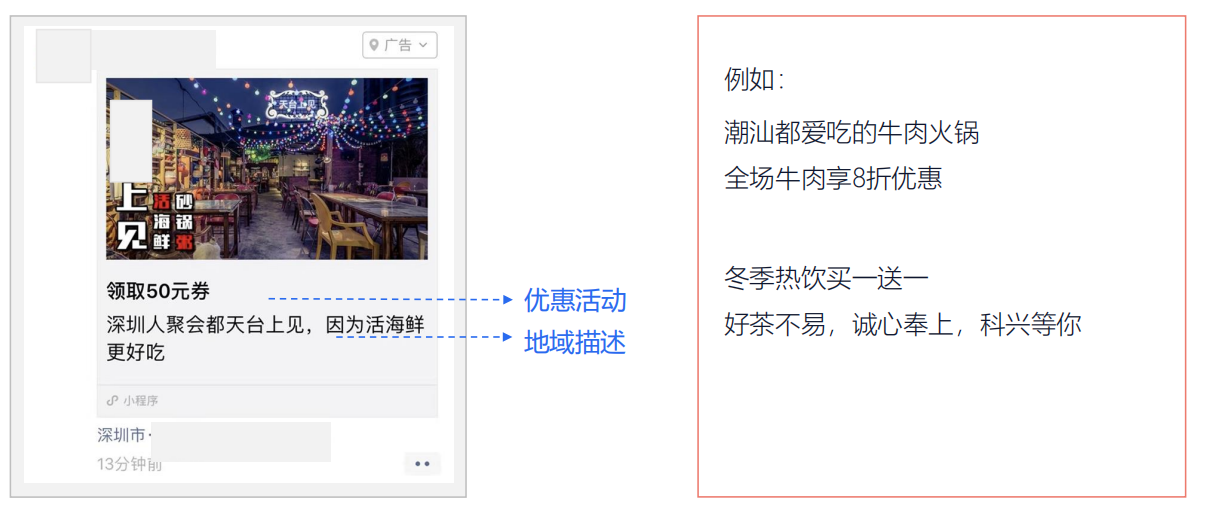Click the neon 天台上见 sign in the image
The width and height of the screenshot is (1211, 516).
point(297,106)
